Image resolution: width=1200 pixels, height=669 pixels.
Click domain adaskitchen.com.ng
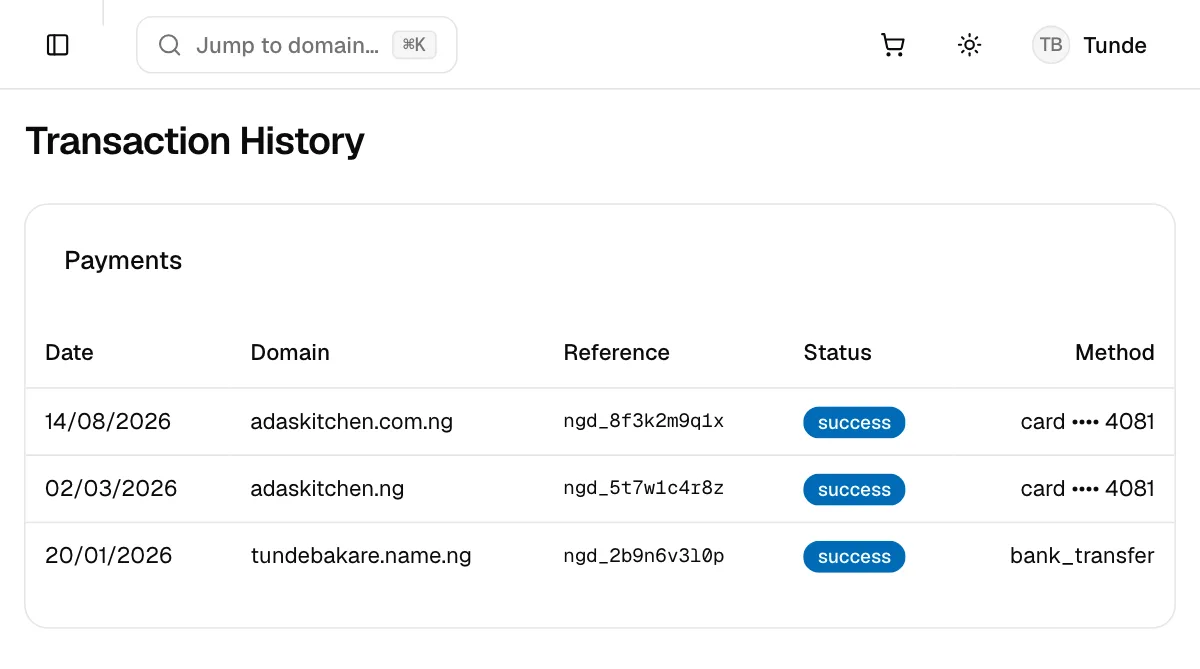352,422
